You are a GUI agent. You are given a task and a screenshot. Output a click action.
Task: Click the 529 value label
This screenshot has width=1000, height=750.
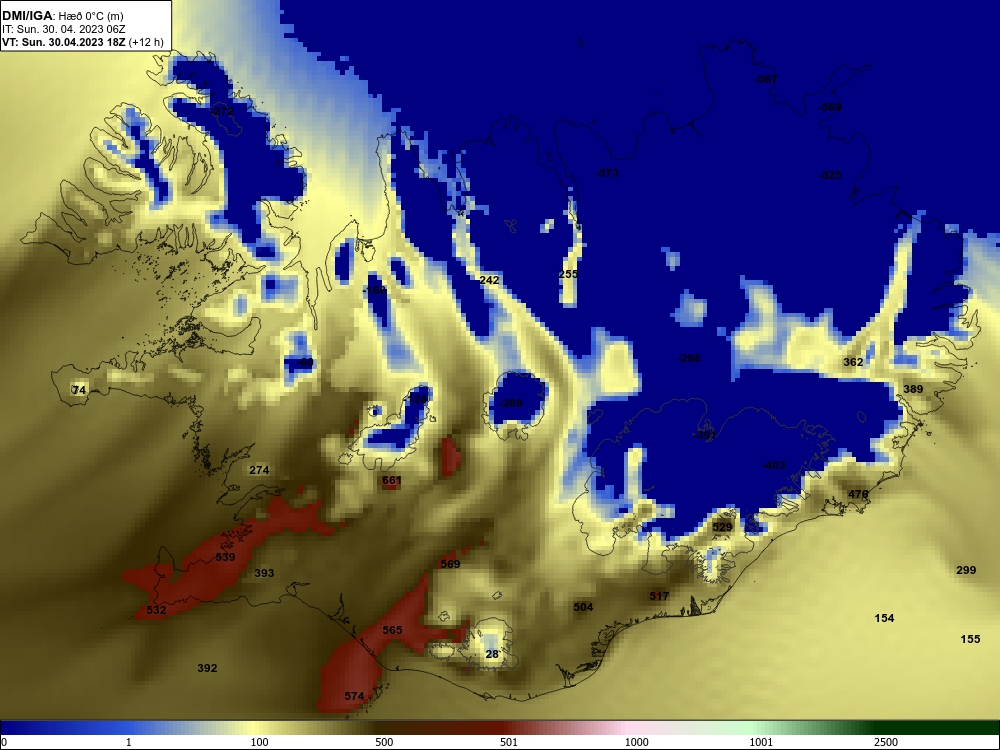[722, 527]
